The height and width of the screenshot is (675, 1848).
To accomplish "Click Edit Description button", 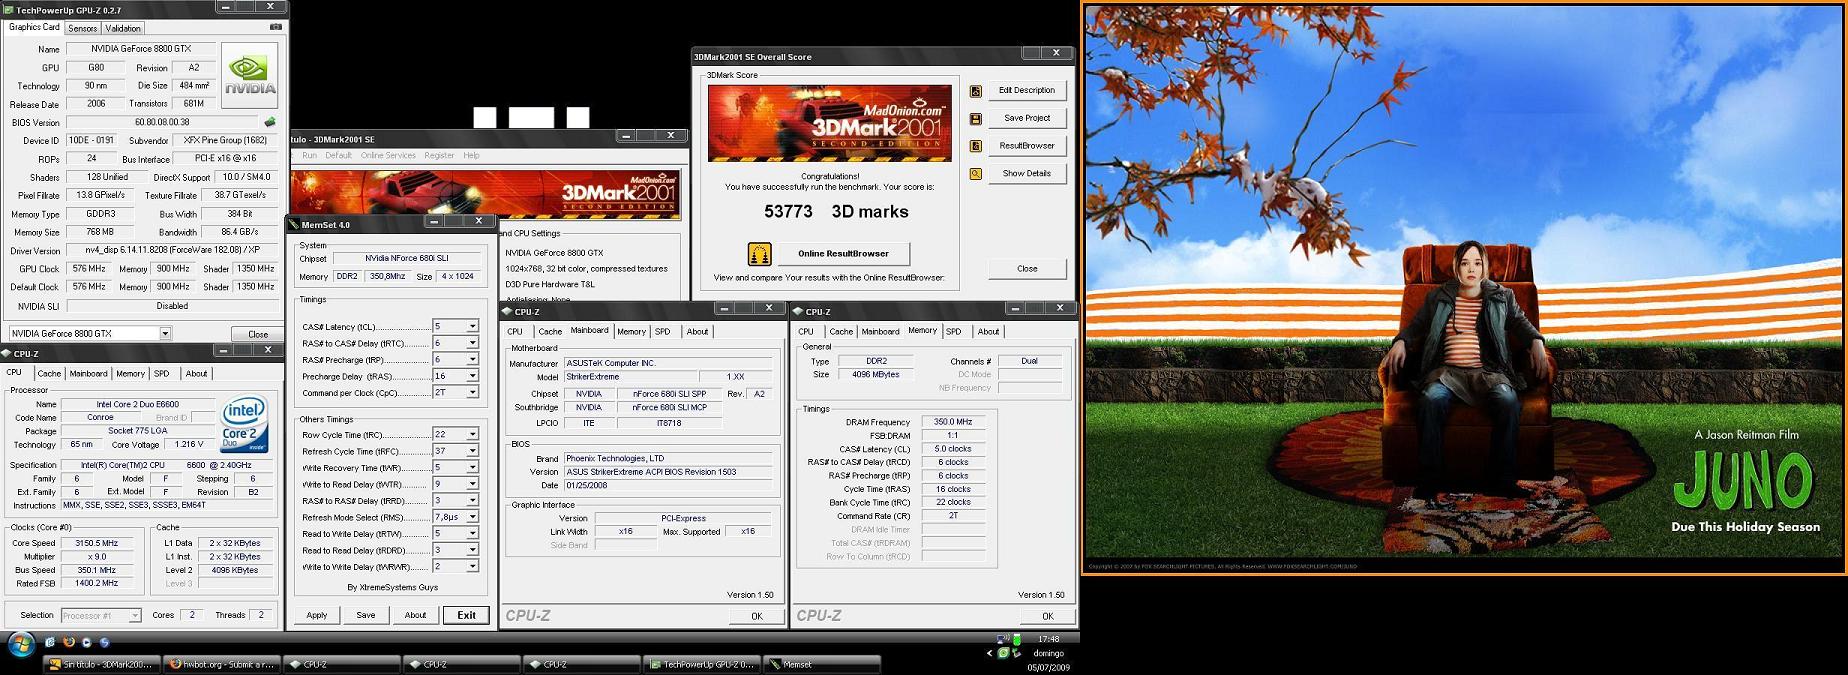I will (x=1027, y=91).
